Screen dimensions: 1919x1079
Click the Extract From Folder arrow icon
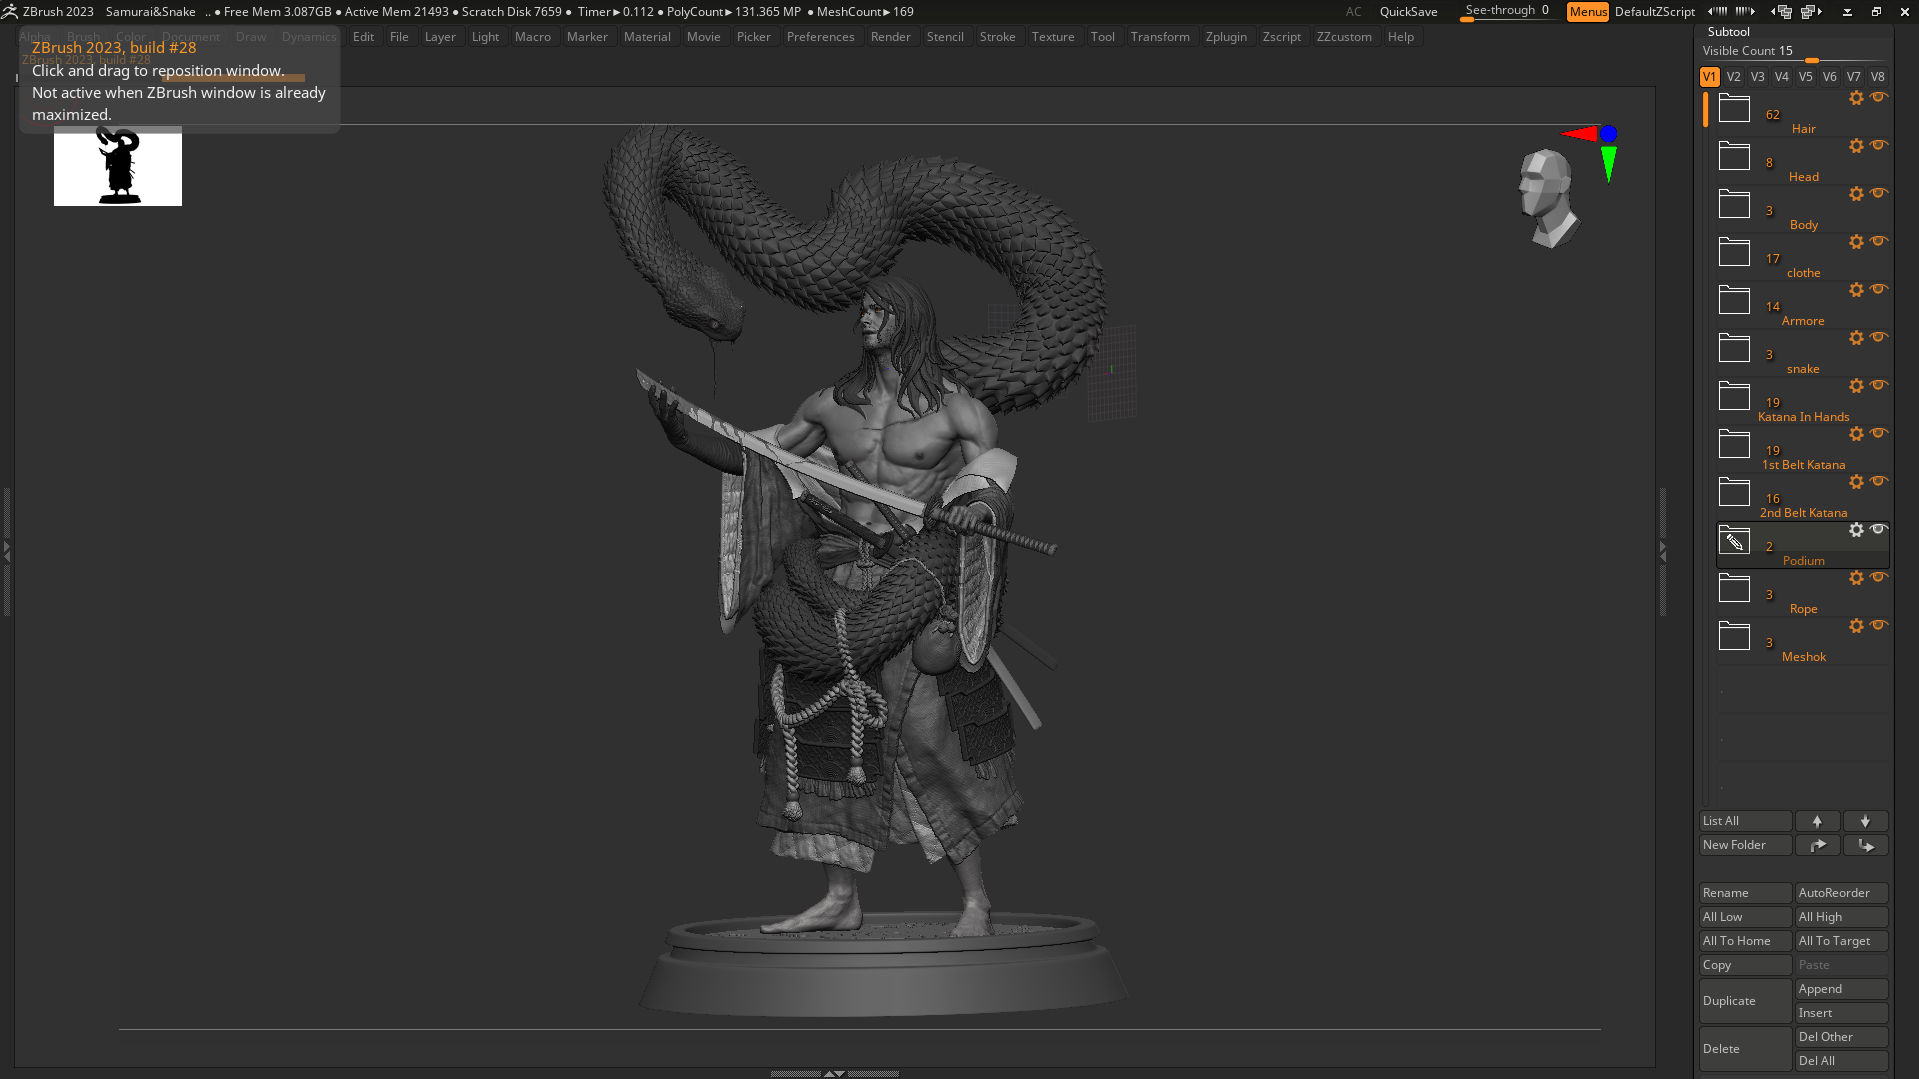point(1817,845)
